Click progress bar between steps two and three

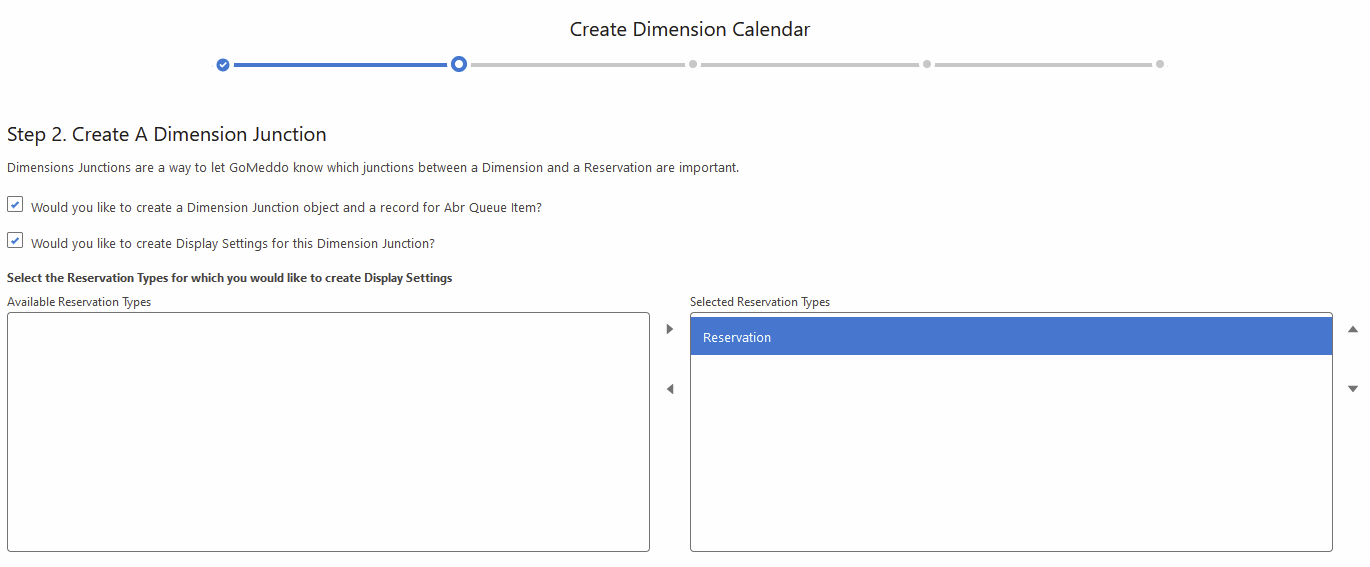(x=577, y=65)
